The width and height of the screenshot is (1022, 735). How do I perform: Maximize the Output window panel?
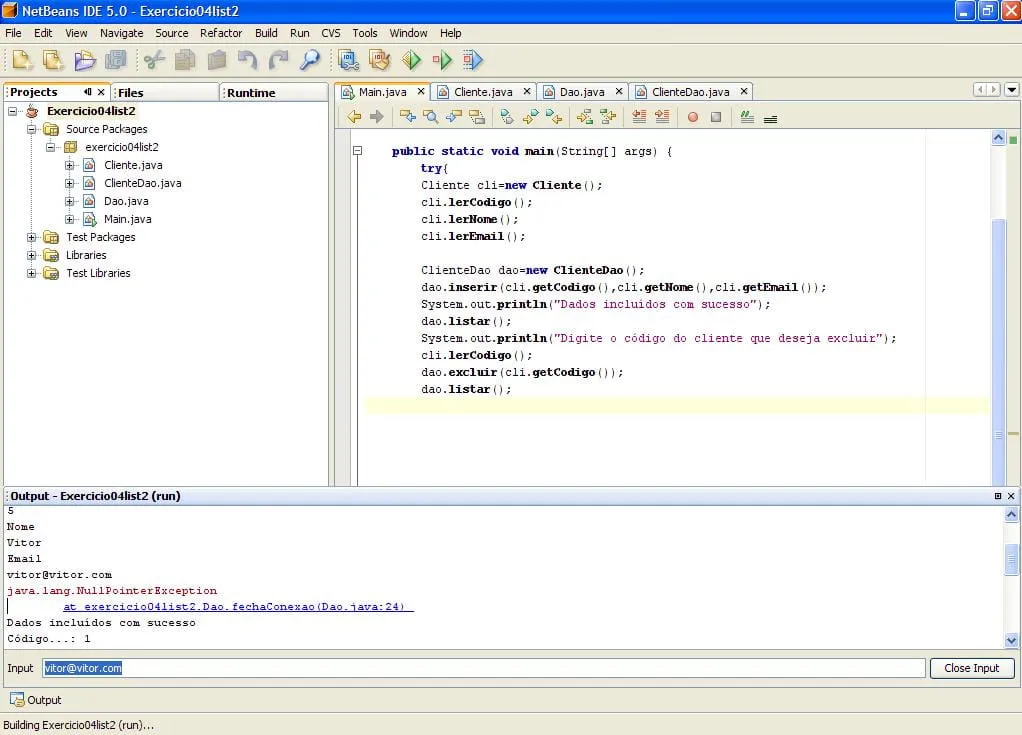click(997, 496)
